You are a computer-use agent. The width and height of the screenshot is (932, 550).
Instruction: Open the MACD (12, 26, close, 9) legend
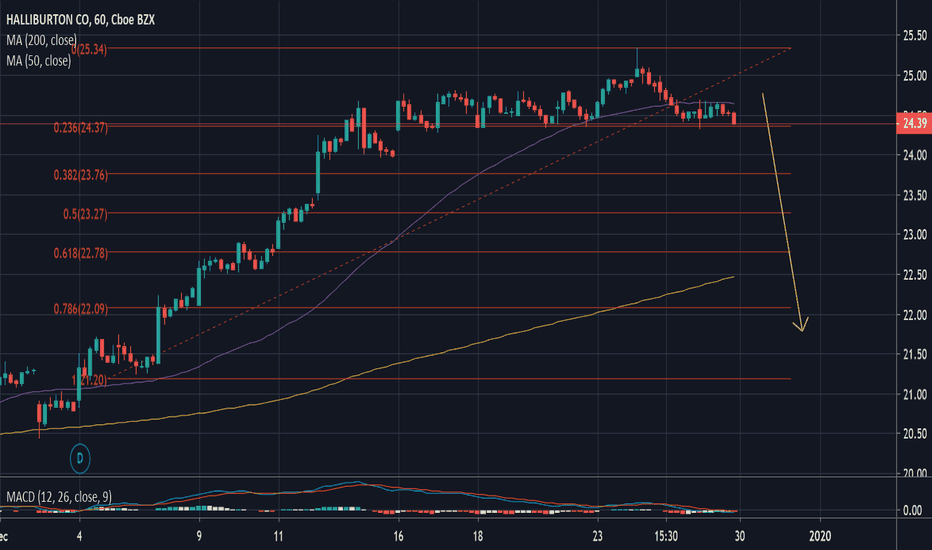[x=58, y=496]
